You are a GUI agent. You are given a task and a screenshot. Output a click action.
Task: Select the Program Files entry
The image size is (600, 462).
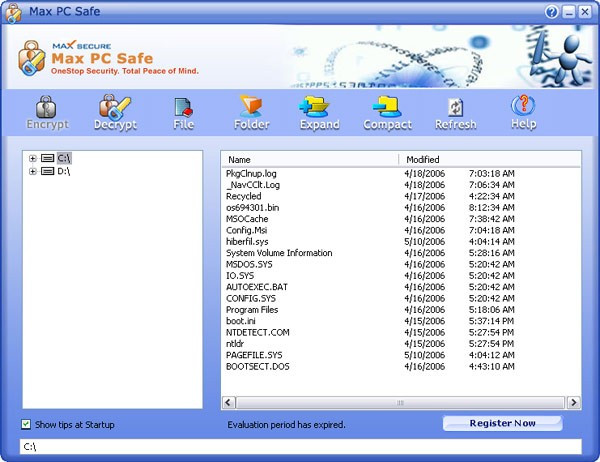(x=252, y=310)
